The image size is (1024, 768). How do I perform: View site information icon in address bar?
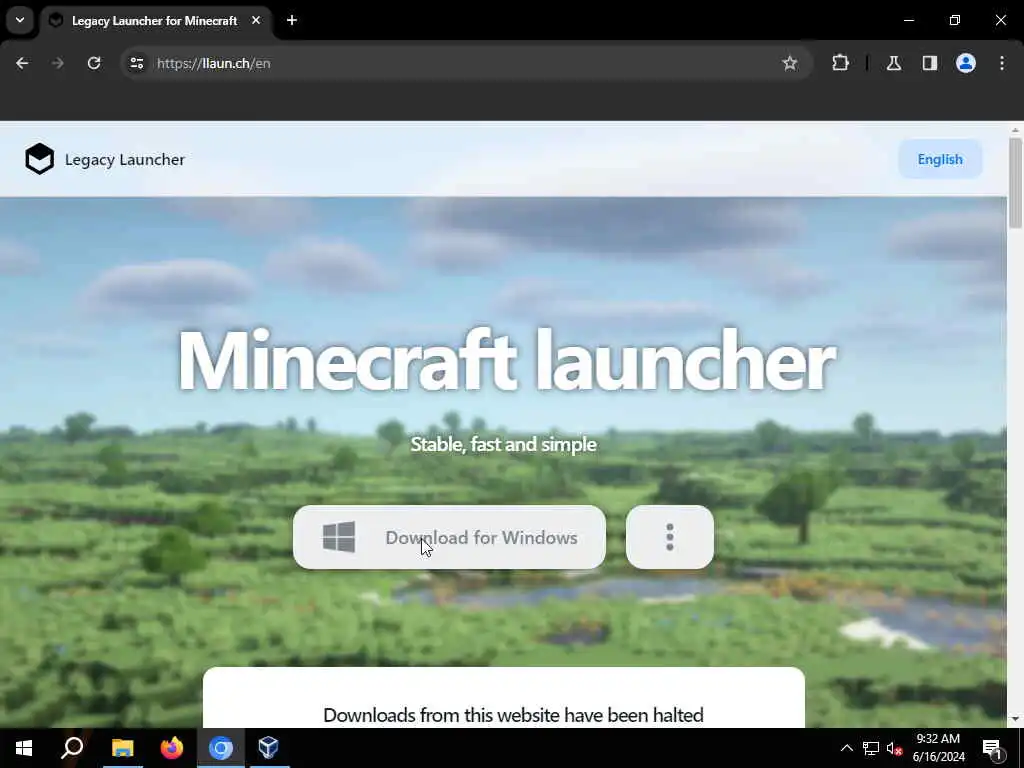coord(136,63)
